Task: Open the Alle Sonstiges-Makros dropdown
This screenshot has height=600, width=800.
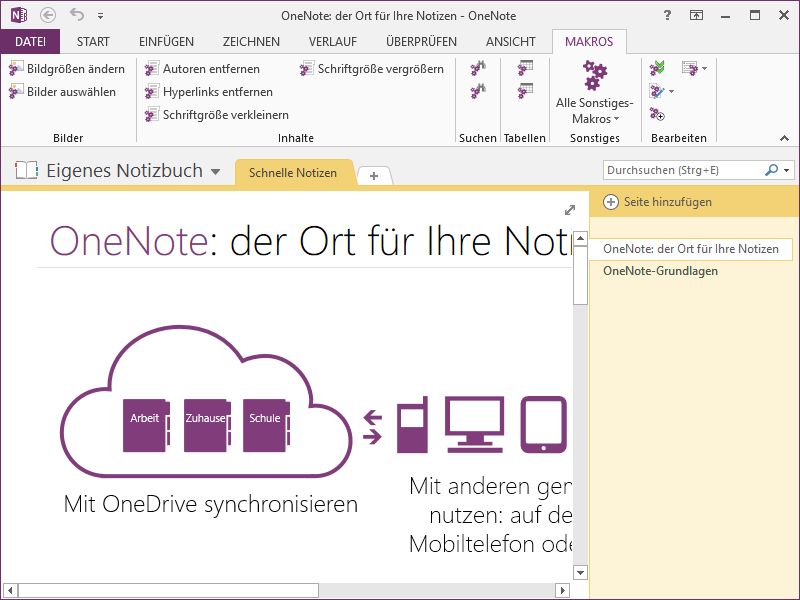Action: 595,92
